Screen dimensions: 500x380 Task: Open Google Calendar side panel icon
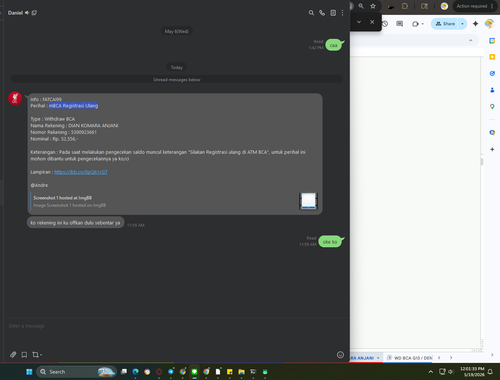[x=492, y=41]
